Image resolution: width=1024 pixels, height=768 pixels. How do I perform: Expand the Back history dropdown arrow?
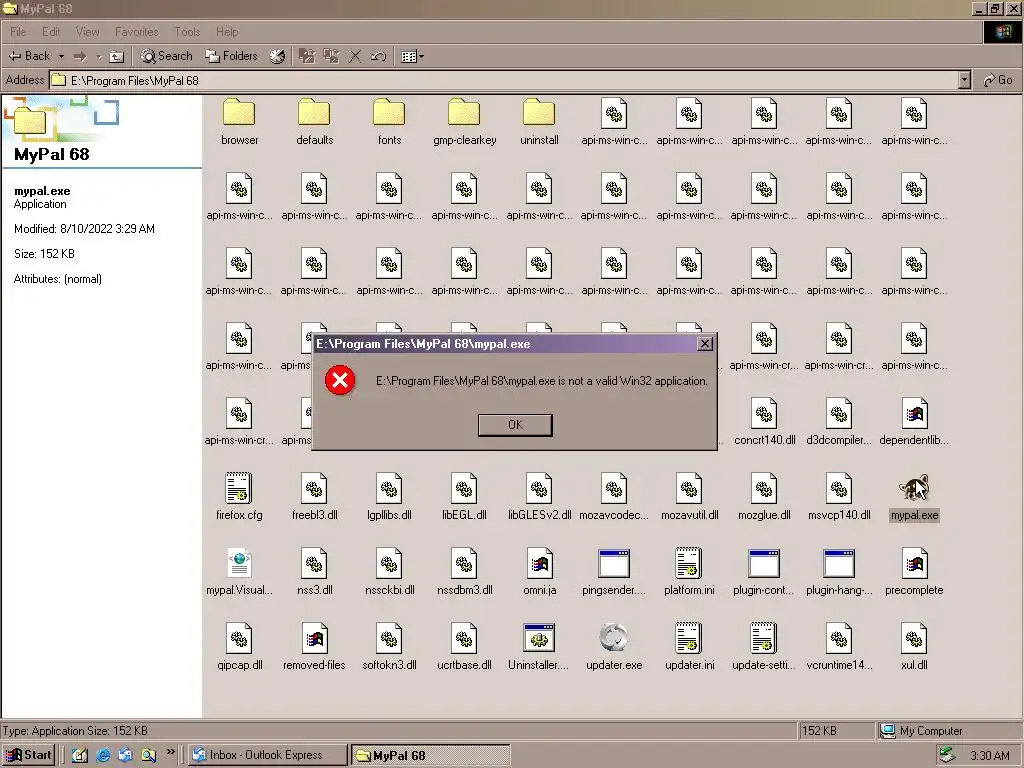tap(61, 56)
